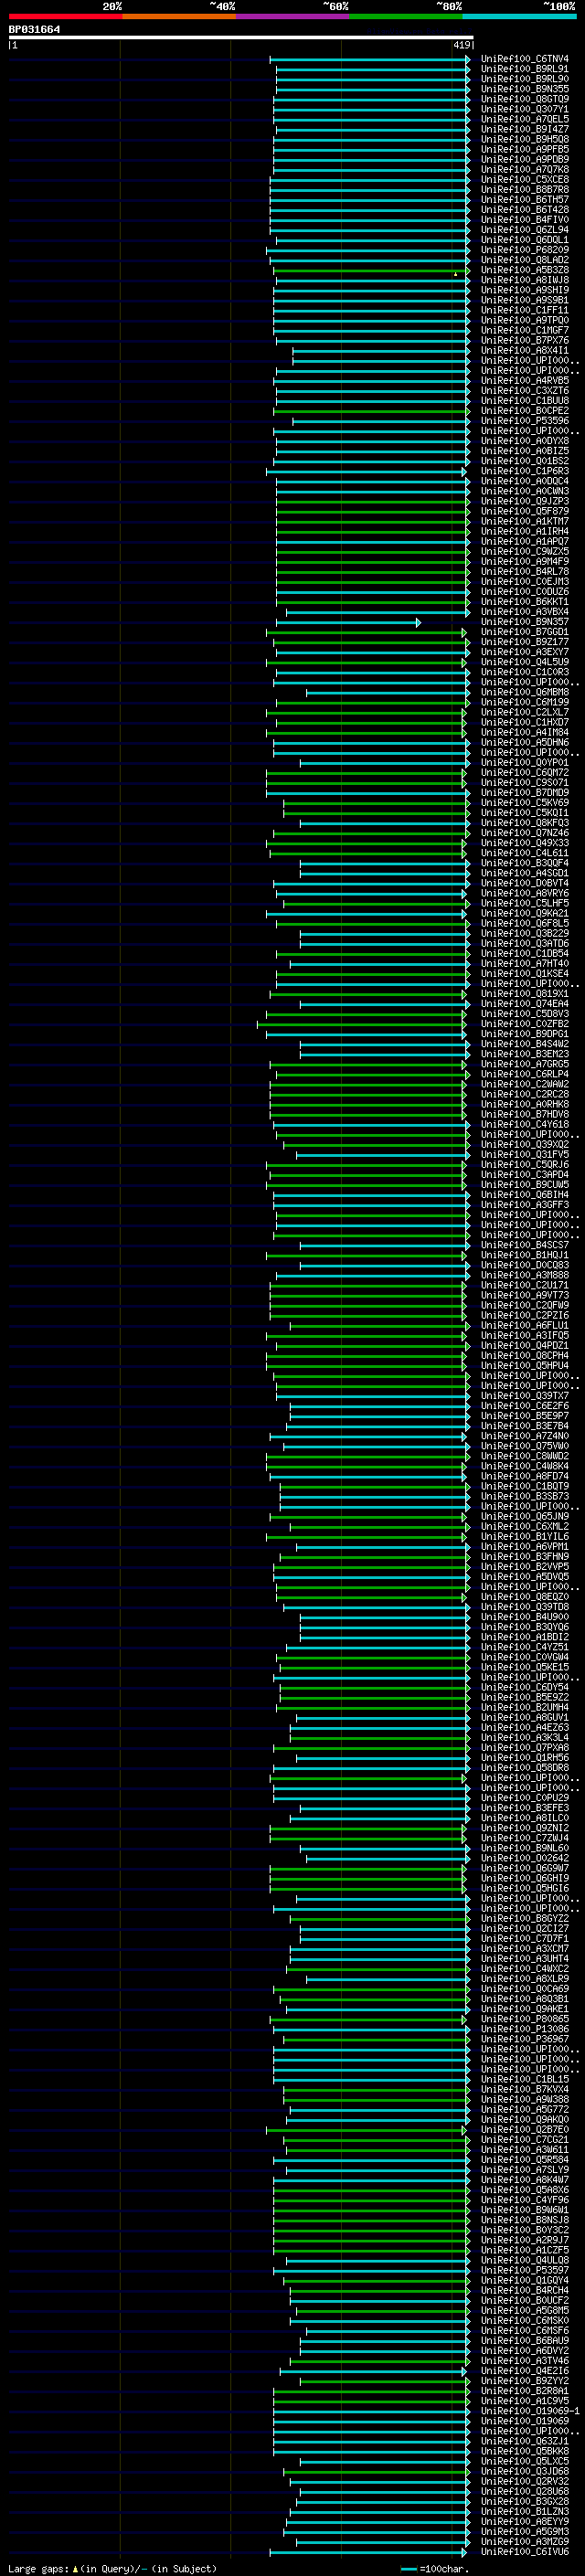Screen dimensions: 585x2576
Task: Select hit label UniRef100_Q4ULQ8
Action: [524, 2260]
